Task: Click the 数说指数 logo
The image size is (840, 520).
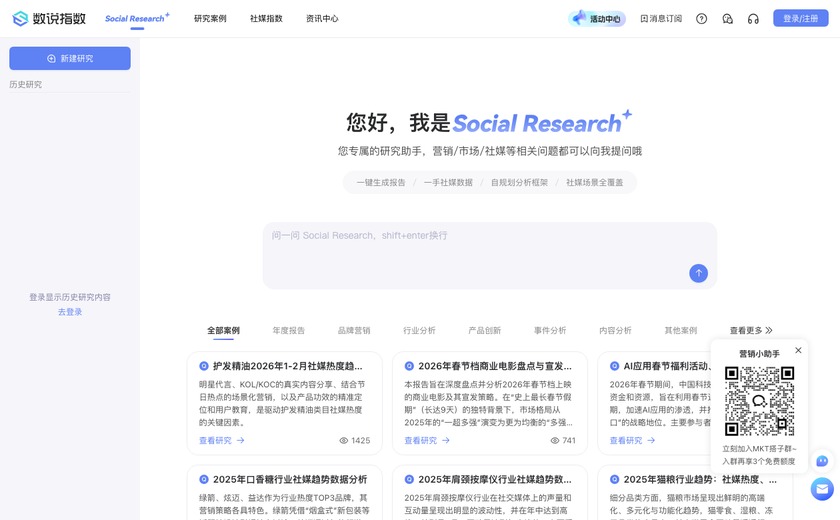Action: coord(49,18)
